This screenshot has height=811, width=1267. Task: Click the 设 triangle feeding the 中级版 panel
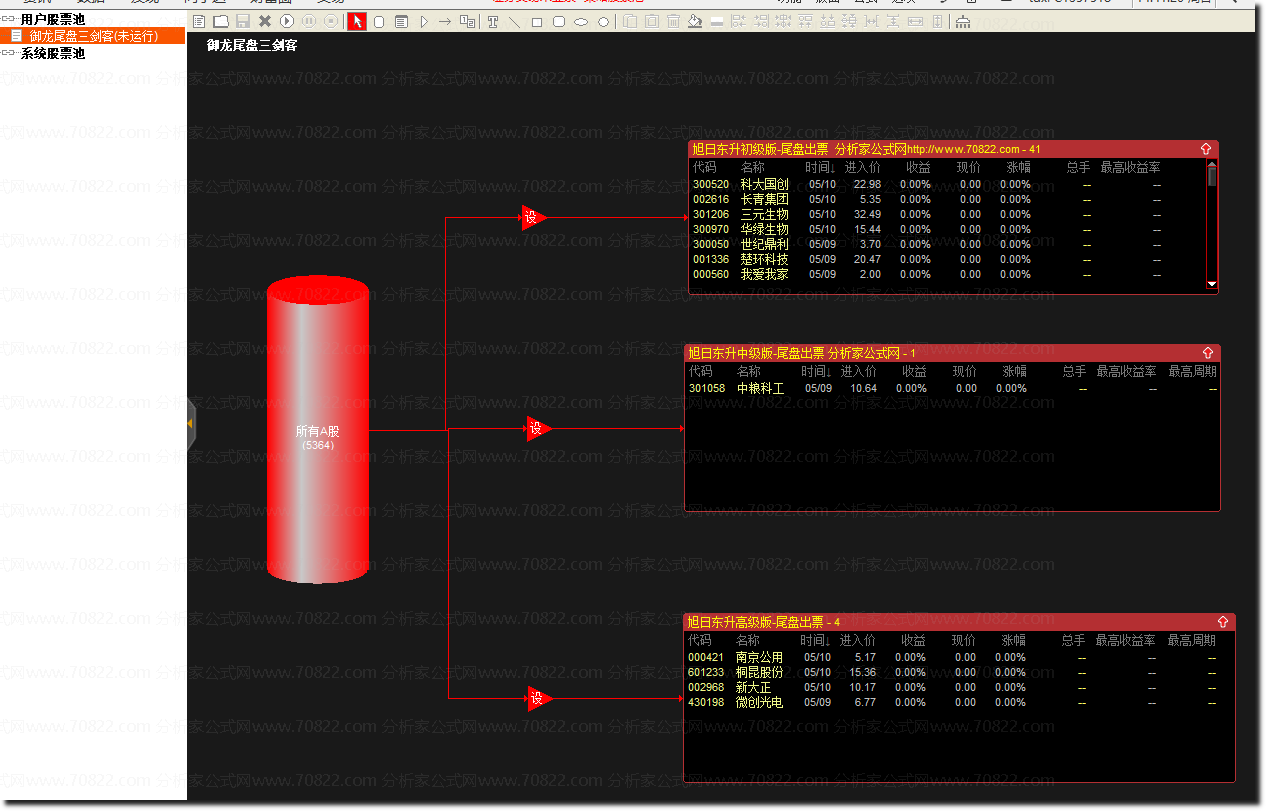point(538,429)
